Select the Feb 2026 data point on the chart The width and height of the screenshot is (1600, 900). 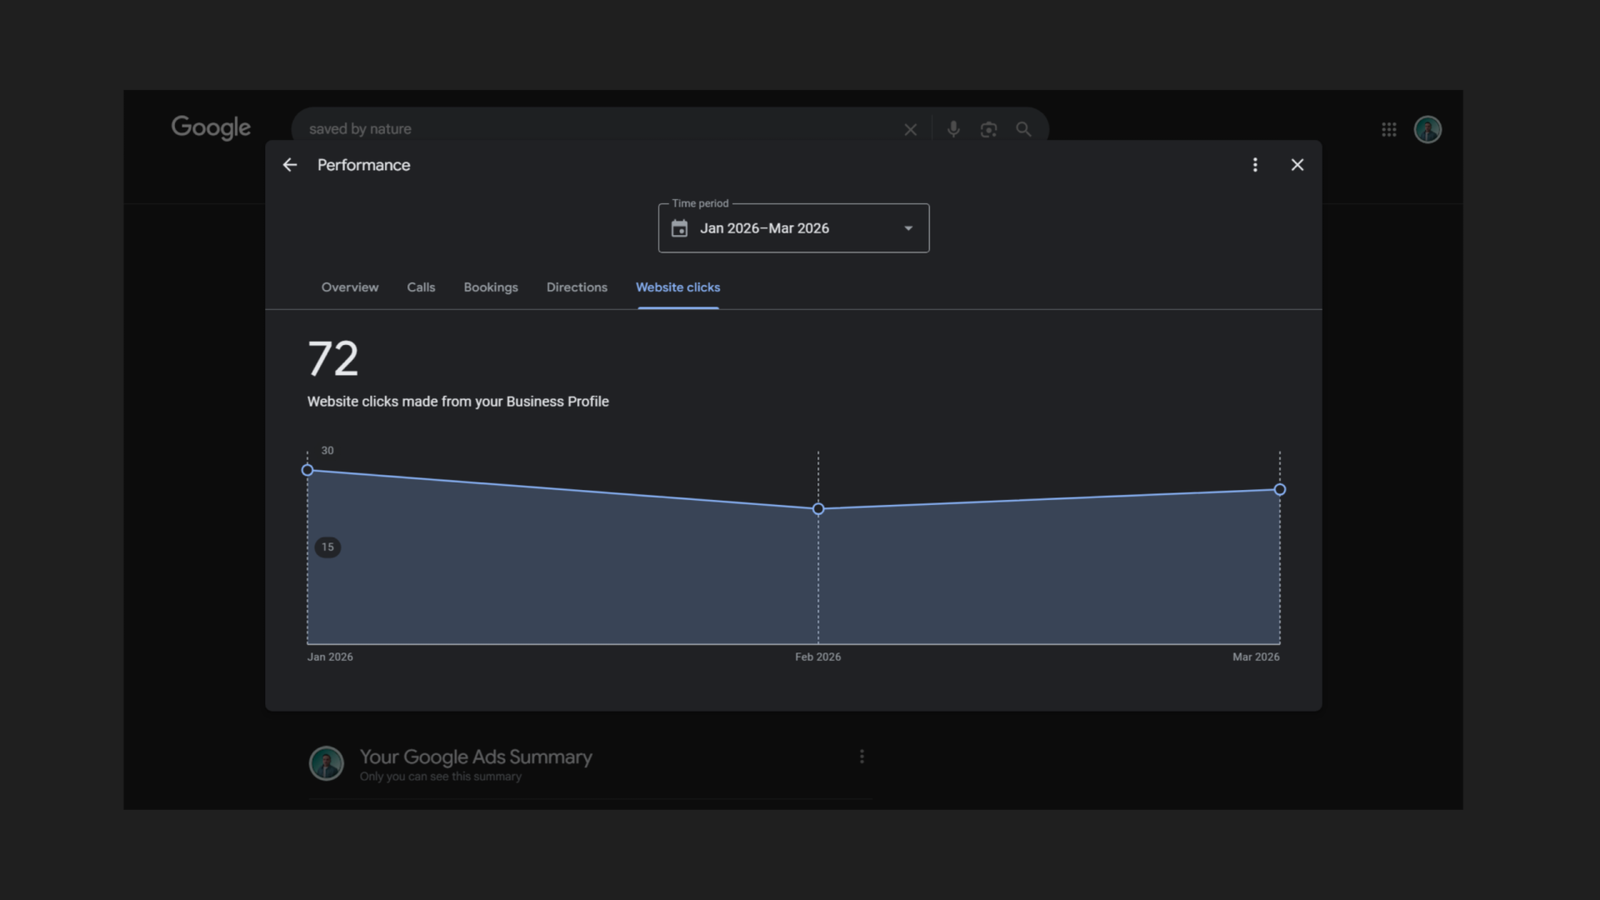[818, 509]
